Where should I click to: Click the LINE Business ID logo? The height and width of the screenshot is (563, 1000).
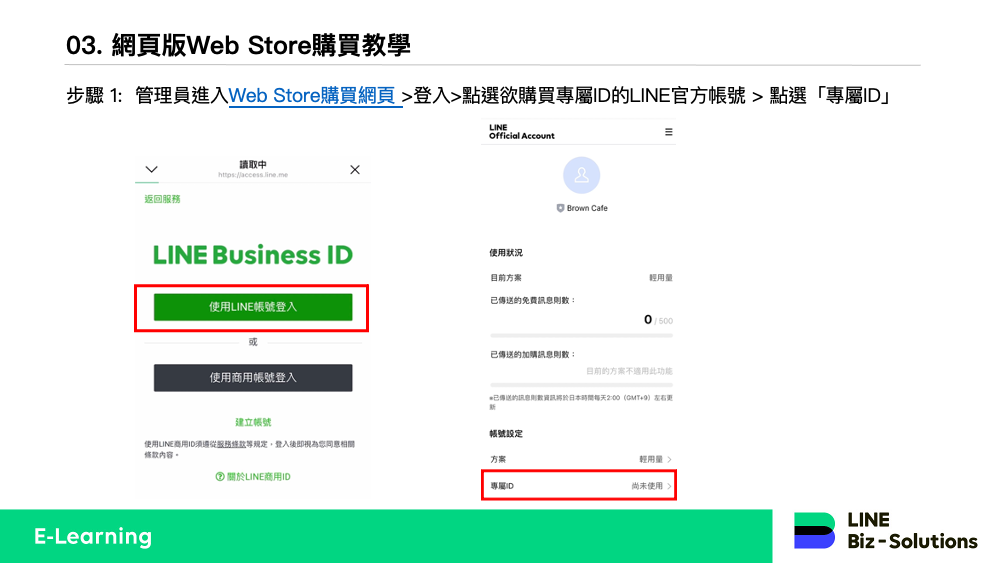(253, 255)
